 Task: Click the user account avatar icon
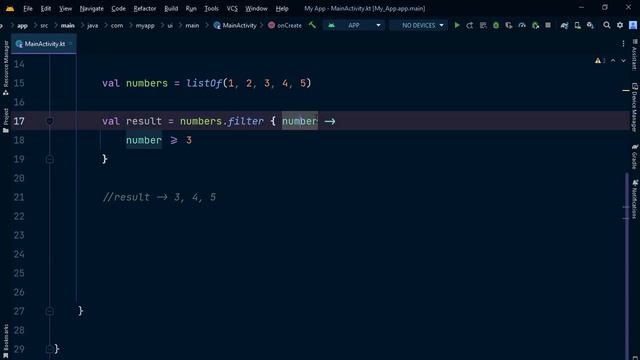point(633,25)
